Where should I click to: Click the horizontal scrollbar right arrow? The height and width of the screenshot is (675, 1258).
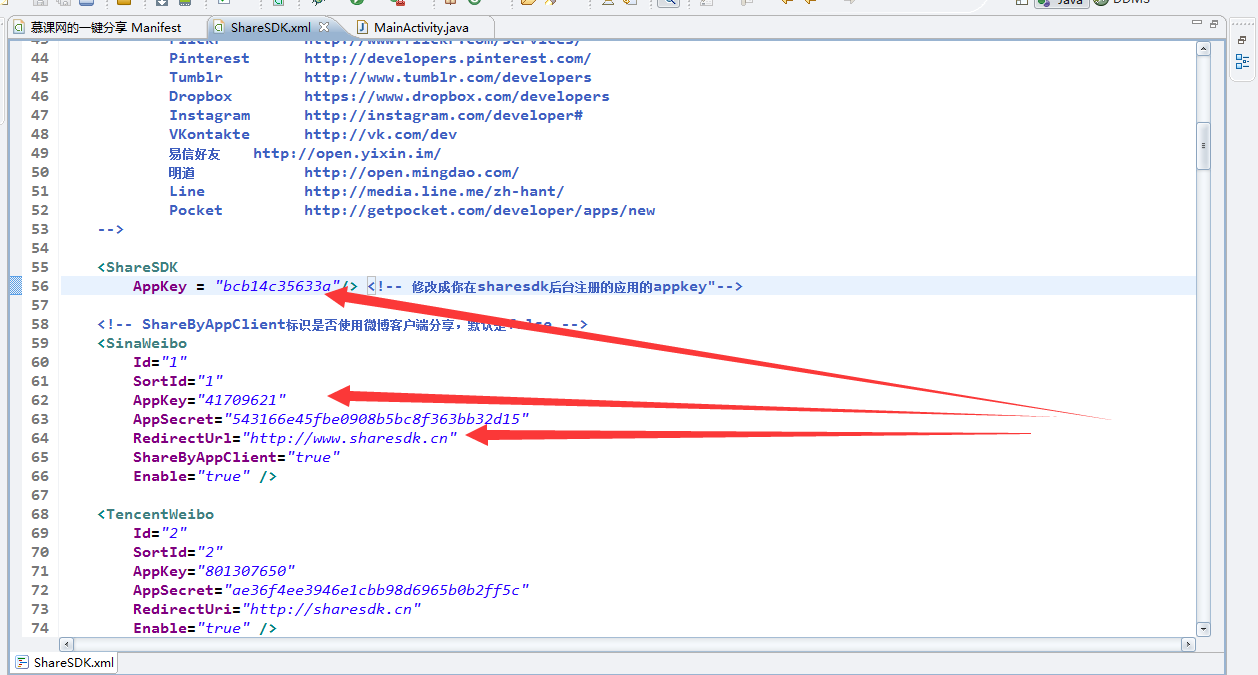[x=1187, y=644]
